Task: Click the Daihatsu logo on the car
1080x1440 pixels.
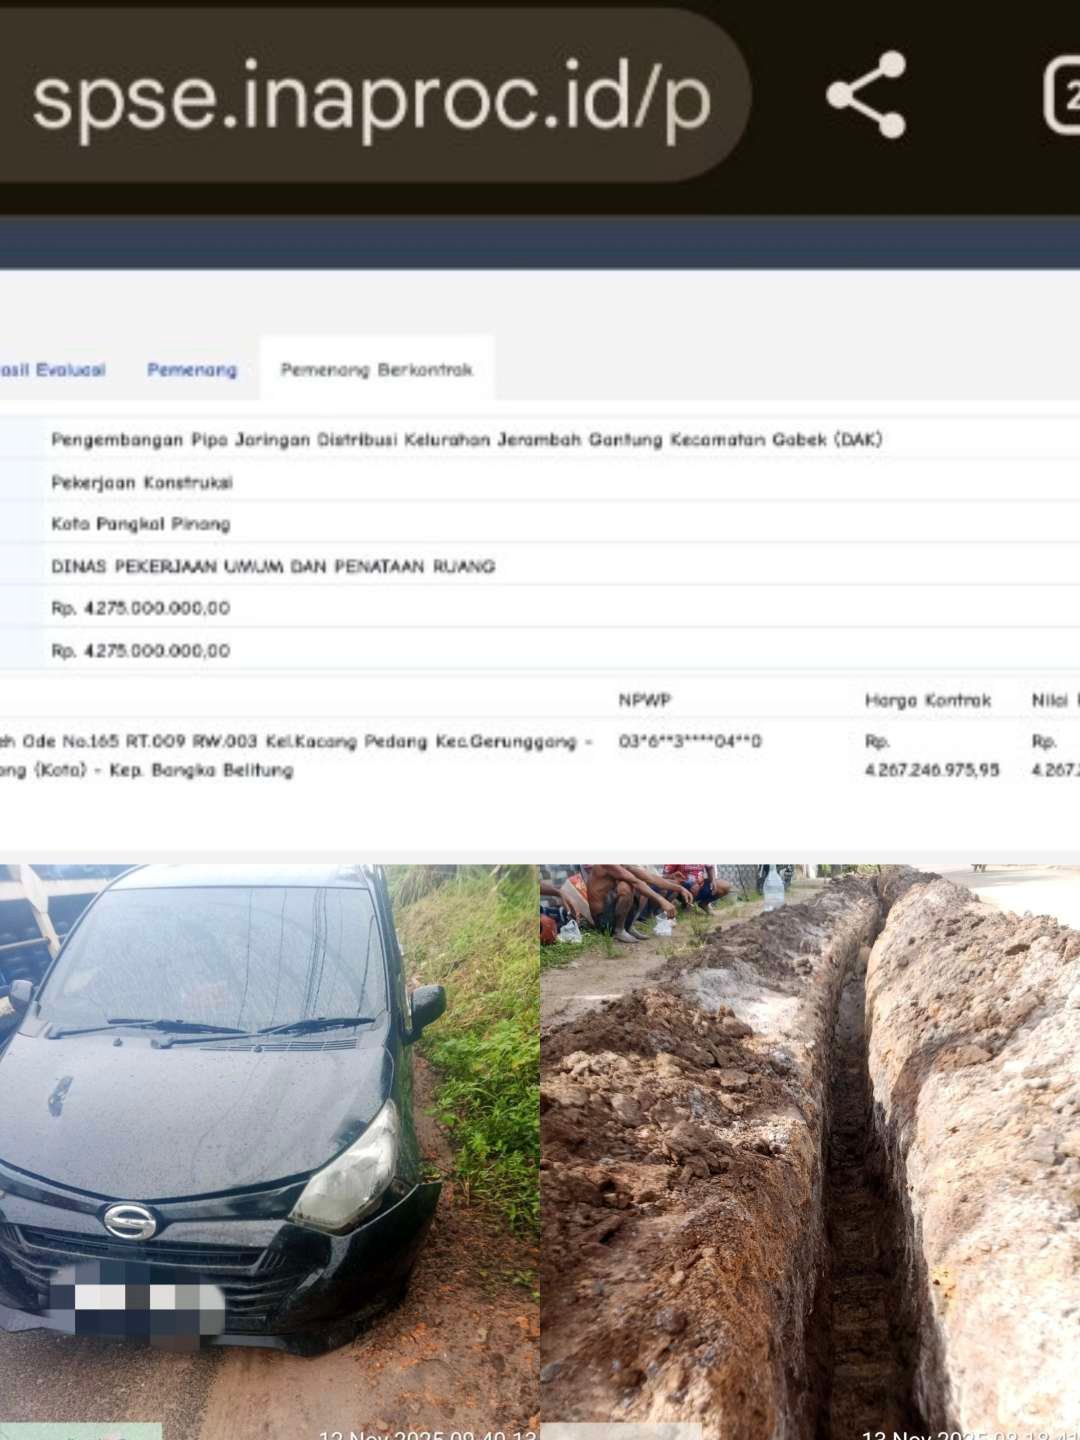Action: (x=130, y=1221)
